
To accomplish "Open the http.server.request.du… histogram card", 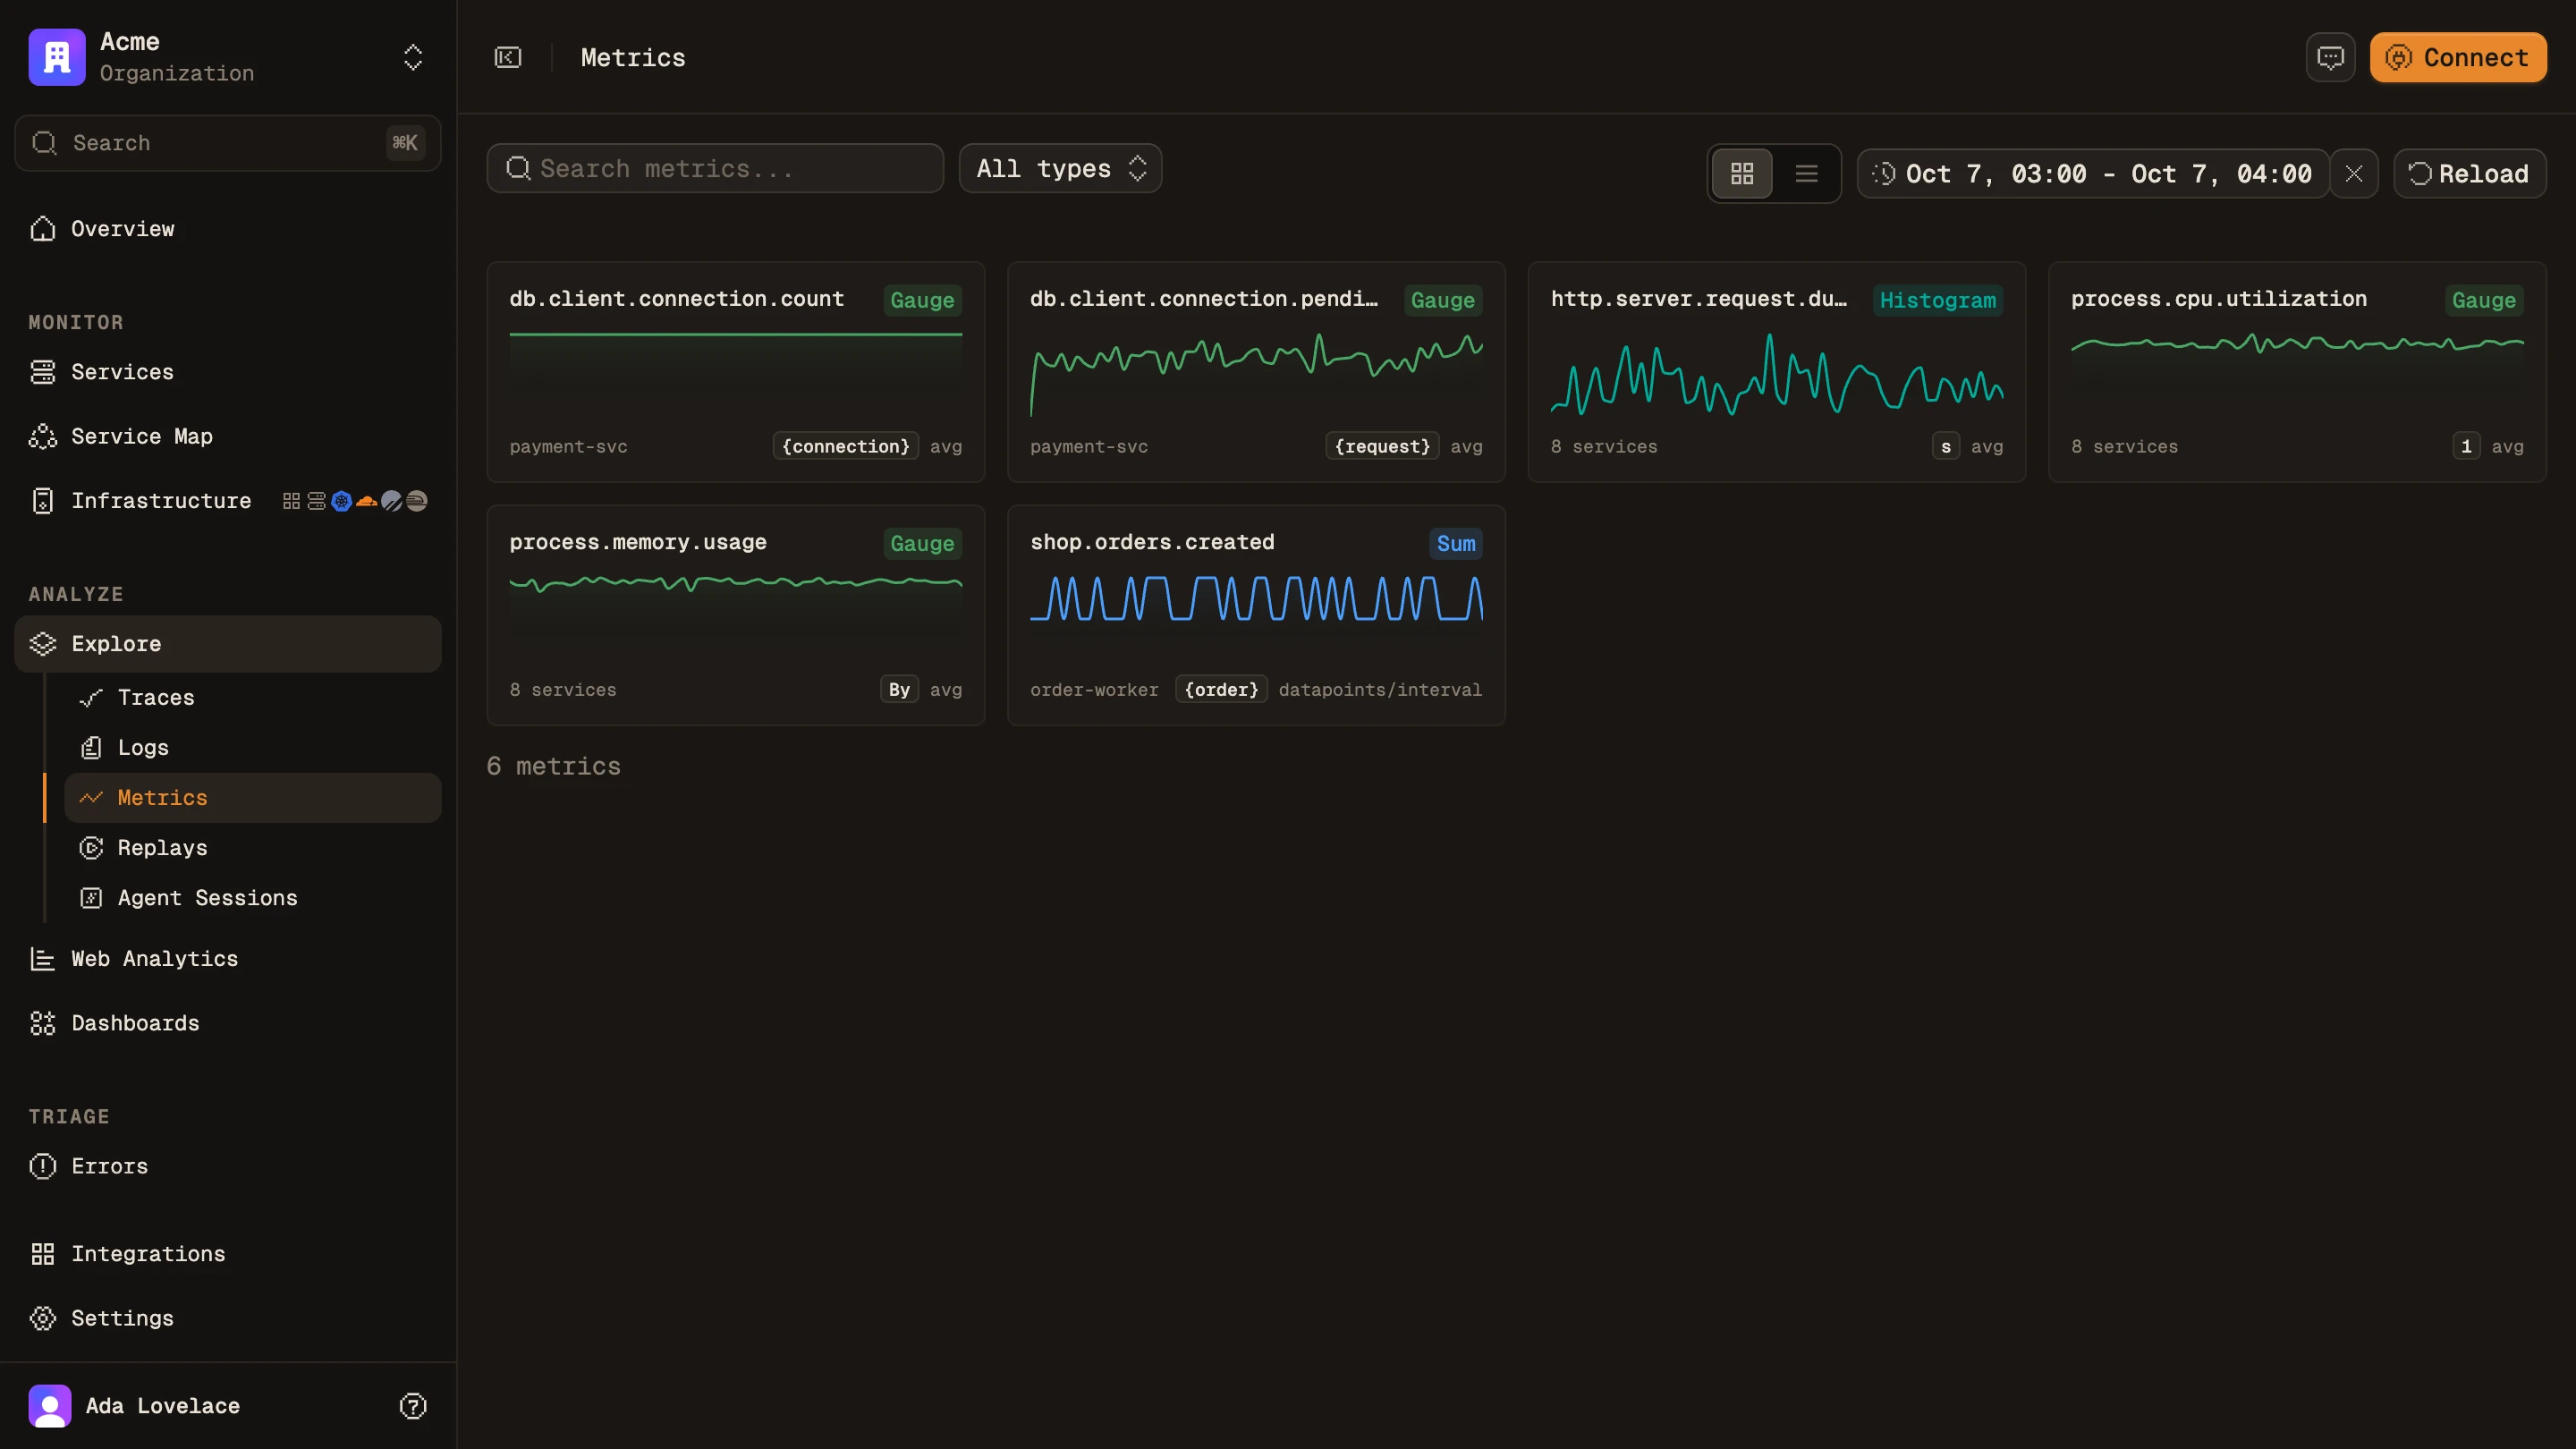I will 1777,372.
